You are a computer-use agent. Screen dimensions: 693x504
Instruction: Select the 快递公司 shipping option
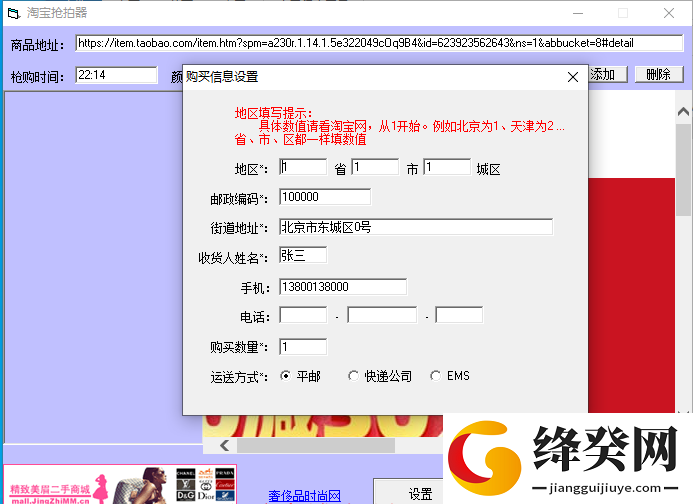point(353,376)
